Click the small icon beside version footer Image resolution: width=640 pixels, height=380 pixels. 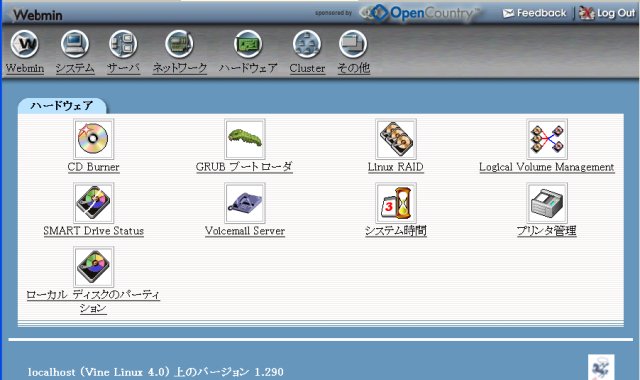click(601, 367)
